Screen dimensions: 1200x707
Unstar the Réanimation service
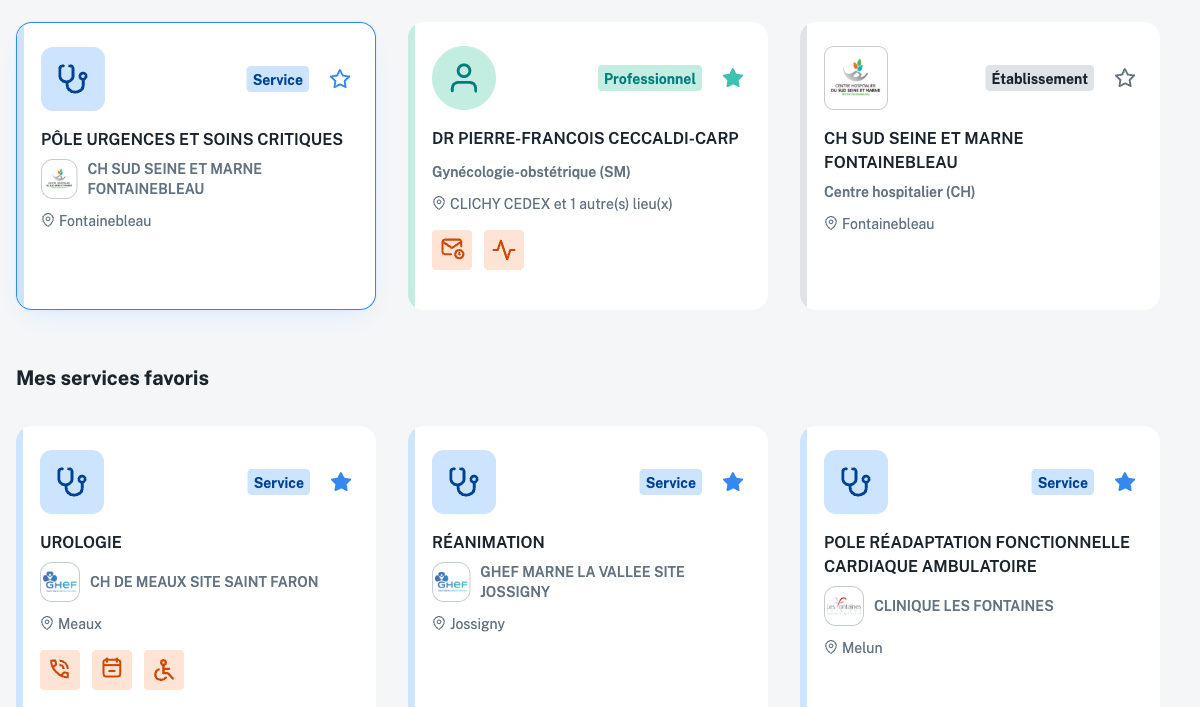point(733,482)
